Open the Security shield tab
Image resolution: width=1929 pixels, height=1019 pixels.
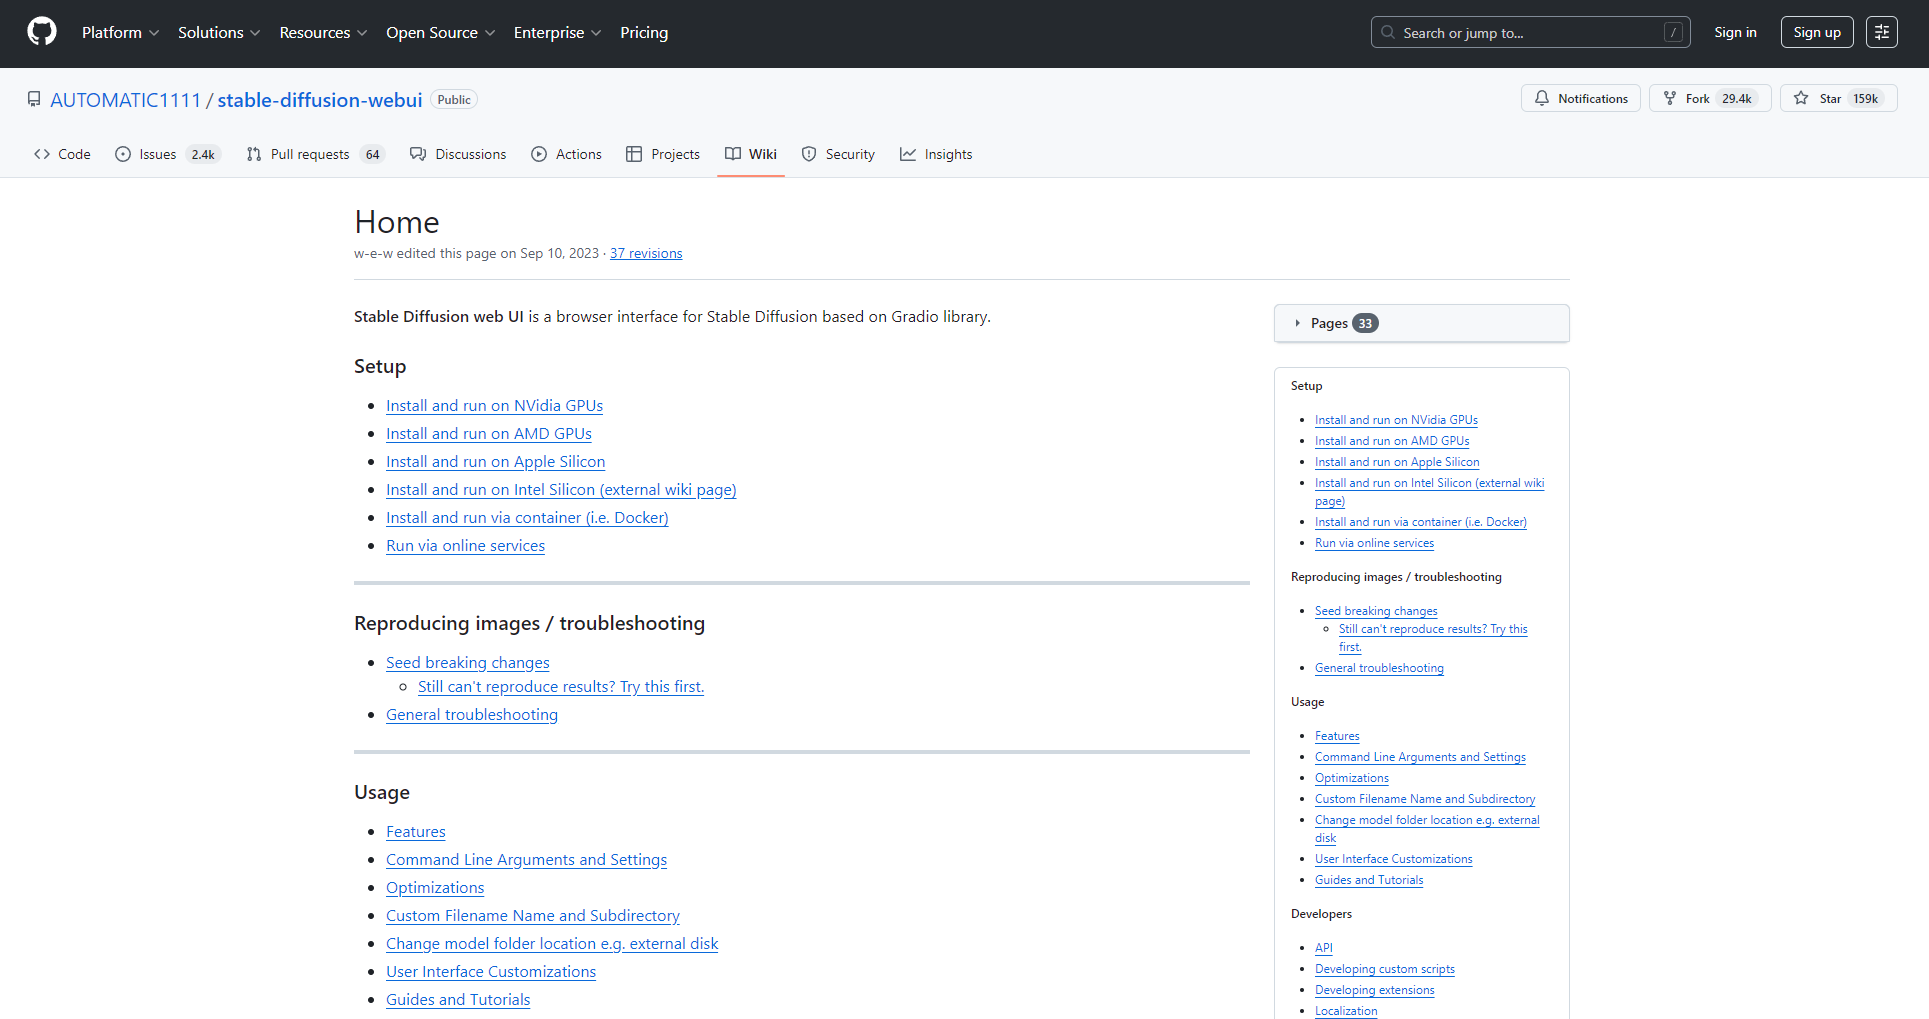click(x=809, y=154)
